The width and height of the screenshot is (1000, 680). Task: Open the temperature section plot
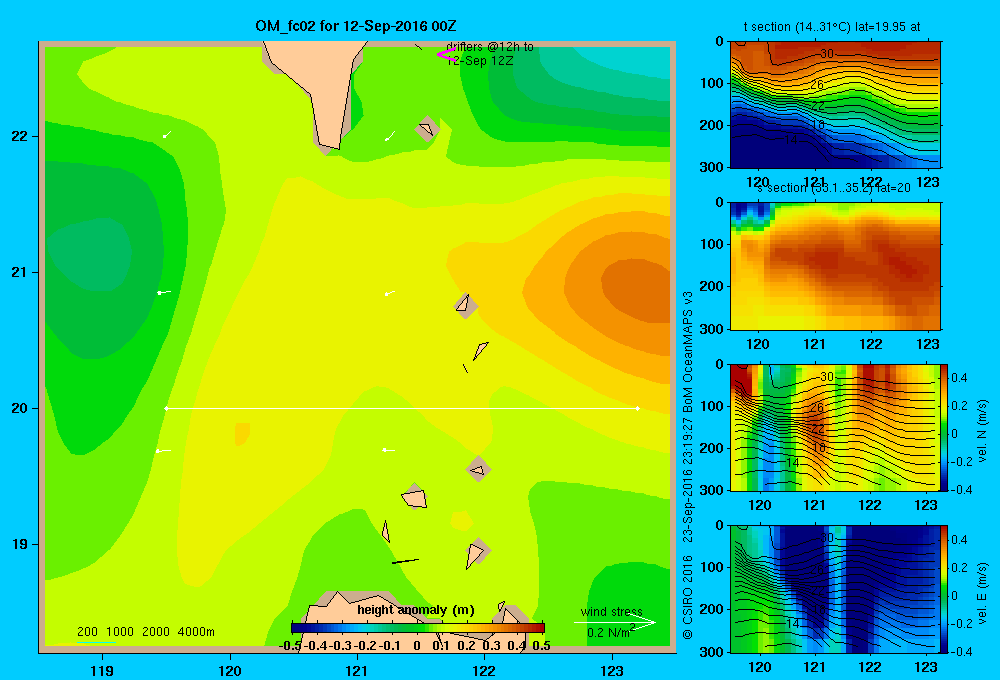[835, 105]
